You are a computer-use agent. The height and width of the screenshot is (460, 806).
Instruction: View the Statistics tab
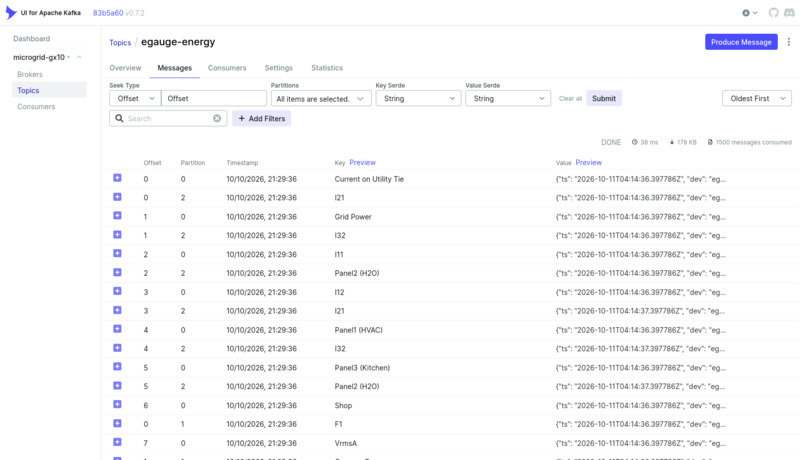[327, 68]
